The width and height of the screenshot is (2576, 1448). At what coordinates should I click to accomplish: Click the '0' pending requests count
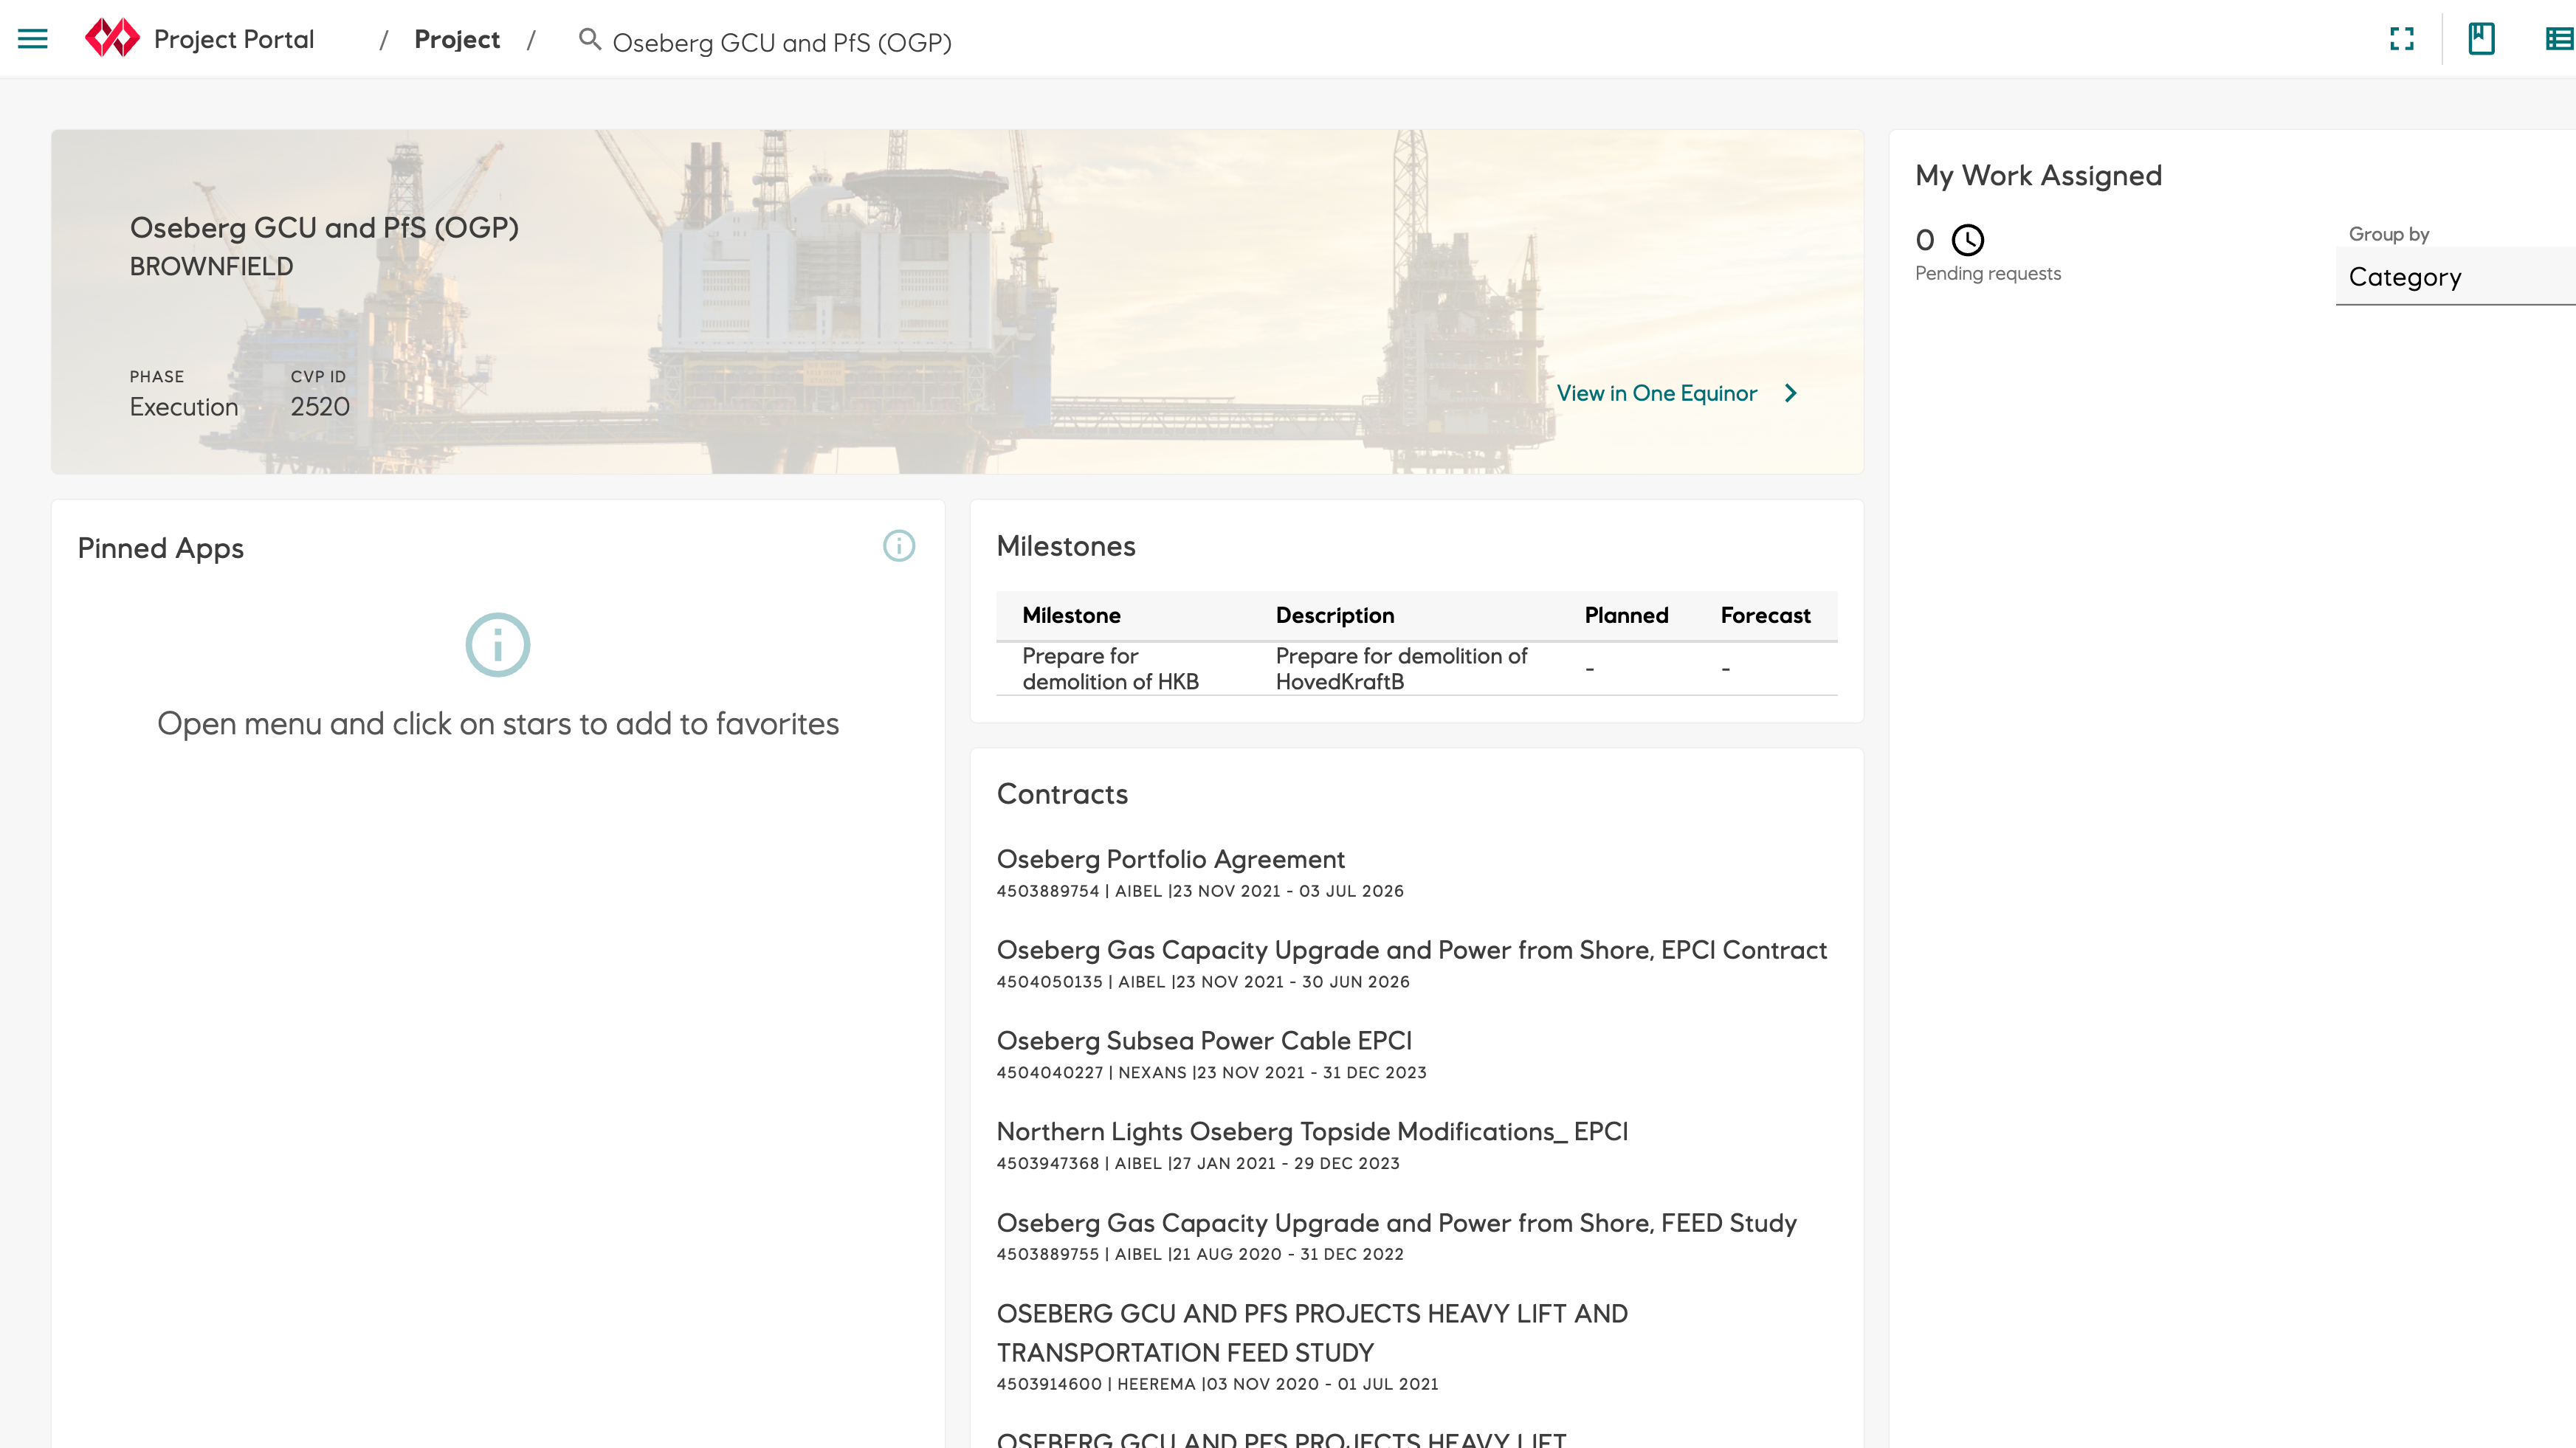click(x=1925, y=240)
